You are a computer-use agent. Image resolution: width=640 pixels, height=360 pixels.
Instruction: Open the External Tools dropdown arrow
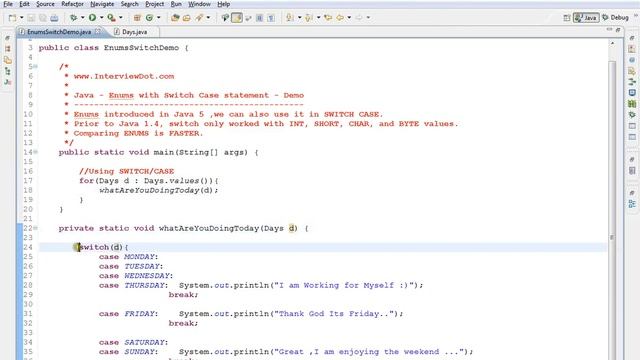120,18
